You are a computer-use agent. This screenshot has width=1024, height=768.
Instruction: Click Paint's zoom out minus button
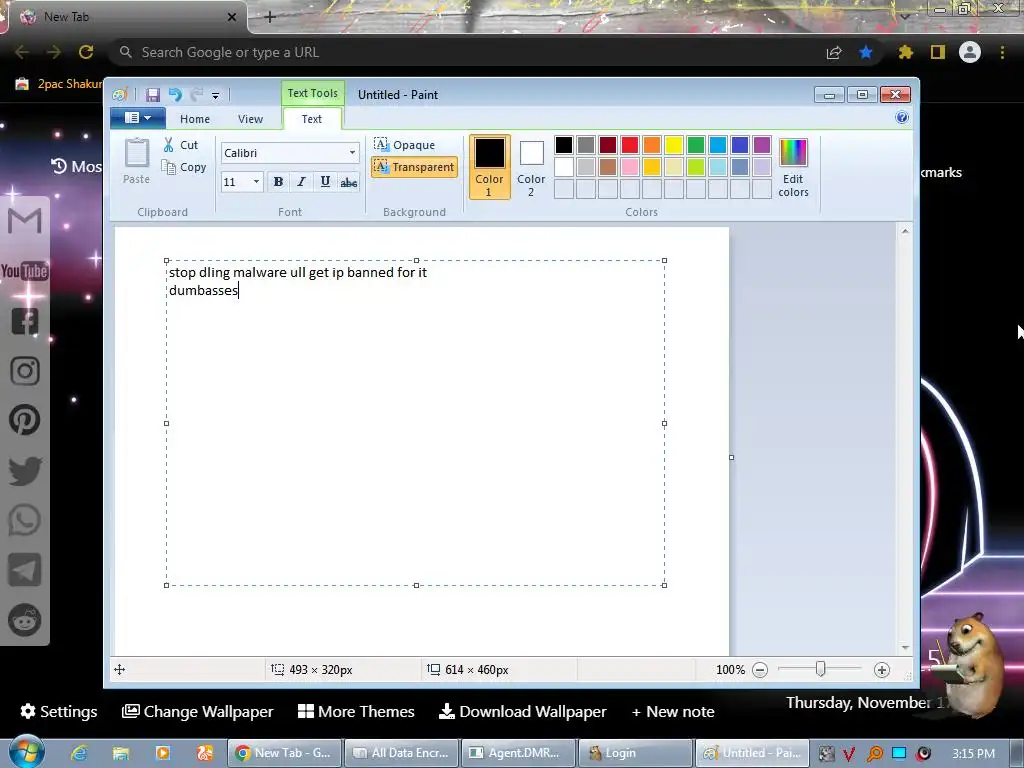point(760,669)
